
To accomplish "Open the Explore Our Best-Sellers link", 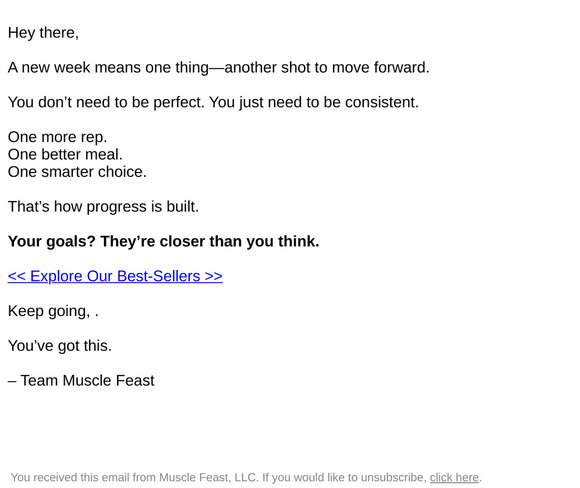I will click(x=115, y=276).
